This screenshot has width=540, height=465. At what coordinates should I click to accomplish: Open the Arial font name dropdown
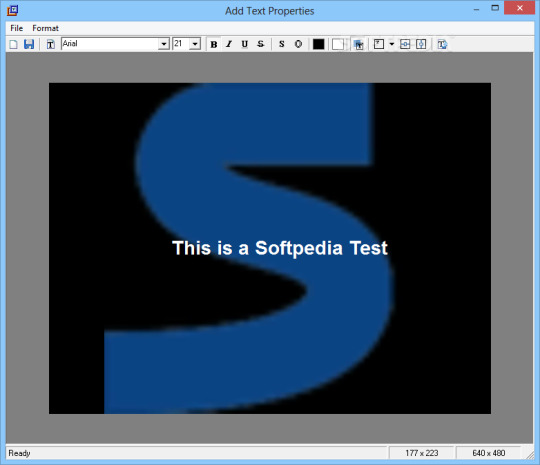coord(164,44)
